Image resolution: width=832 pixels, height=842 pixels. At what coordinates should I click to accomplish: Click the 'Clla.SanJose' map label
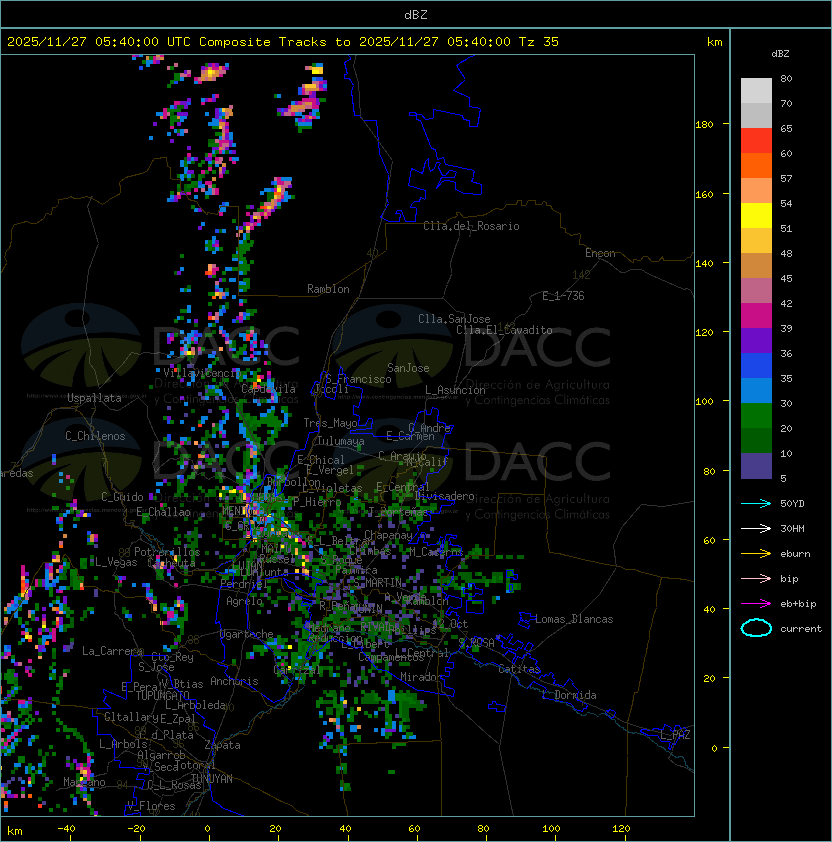pyautogui.click(x=454, y=319)
